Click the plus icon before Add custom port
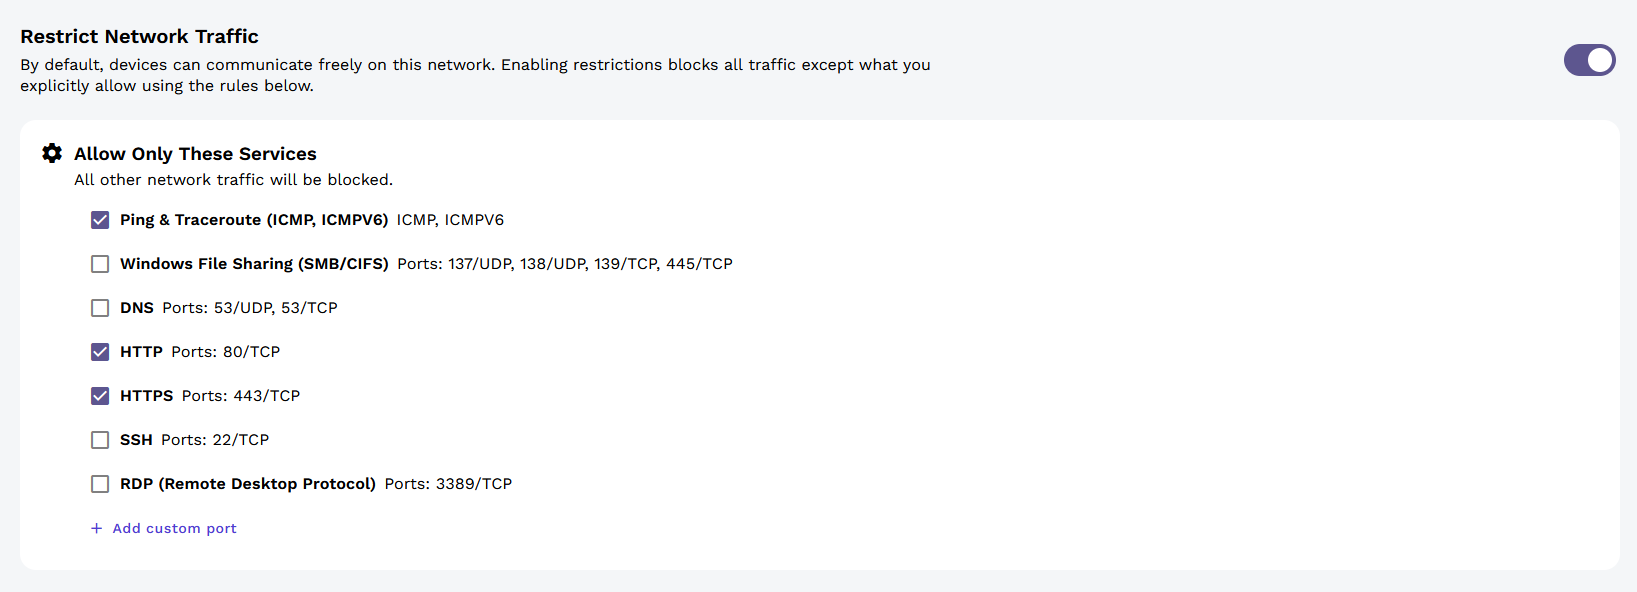Screen dimensions: 1637x592 97,528
